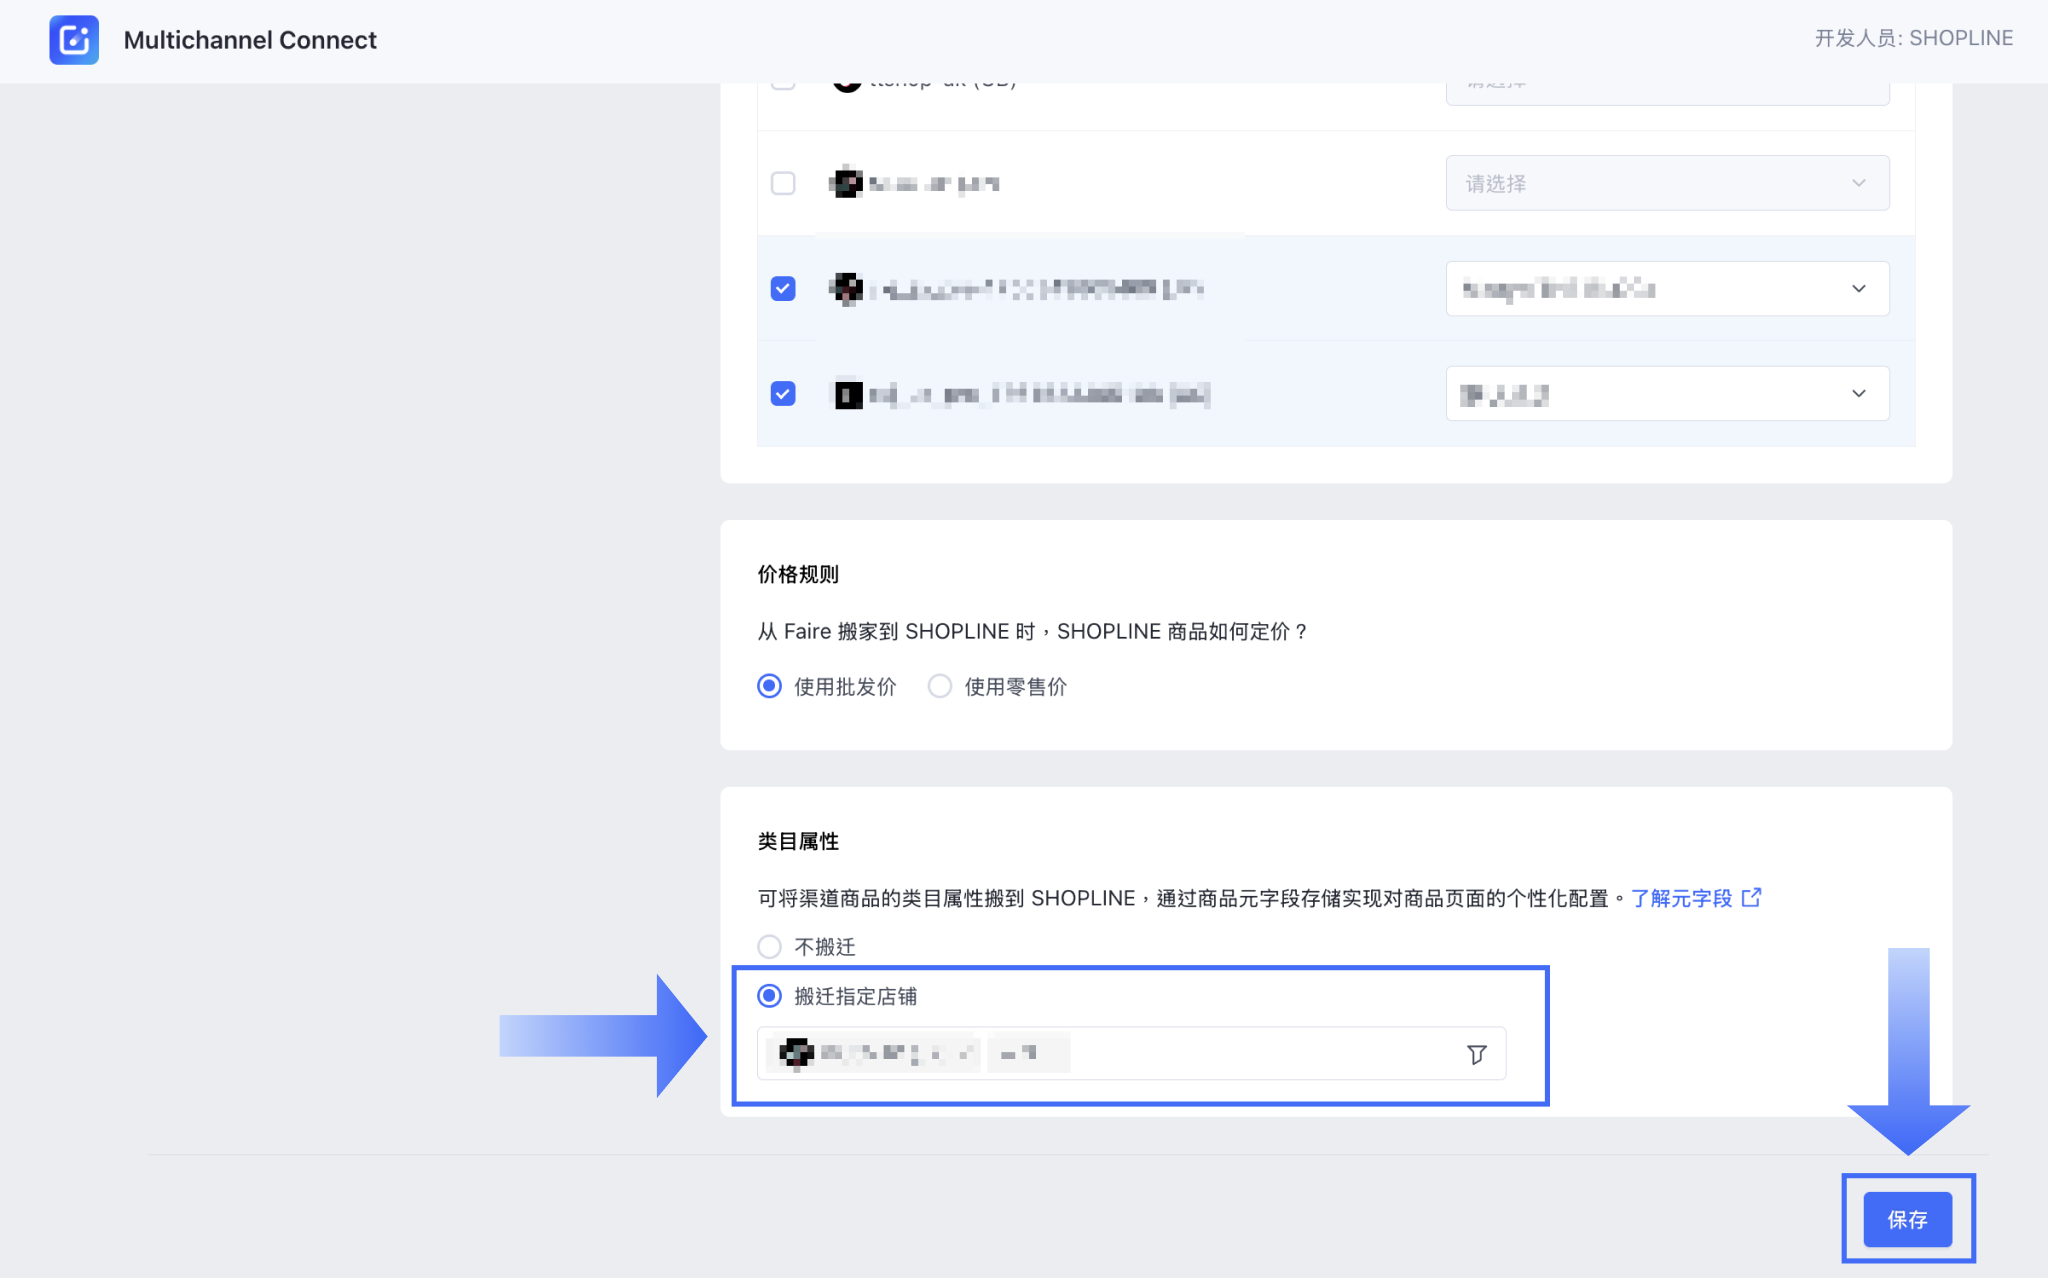The width and height of the screenshot is (2048, 1278).
Task: Click the filter funnel icon in store field
Action: click(1476, 1054)
